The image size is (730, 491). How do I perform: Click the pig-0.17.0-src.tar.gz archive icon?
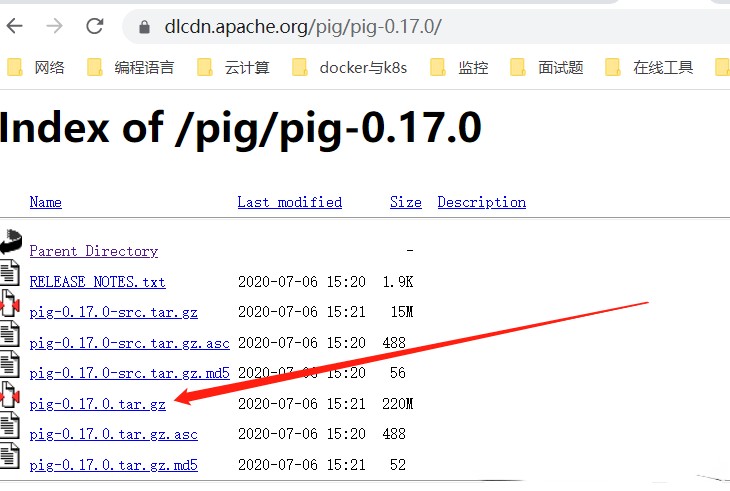10,304
